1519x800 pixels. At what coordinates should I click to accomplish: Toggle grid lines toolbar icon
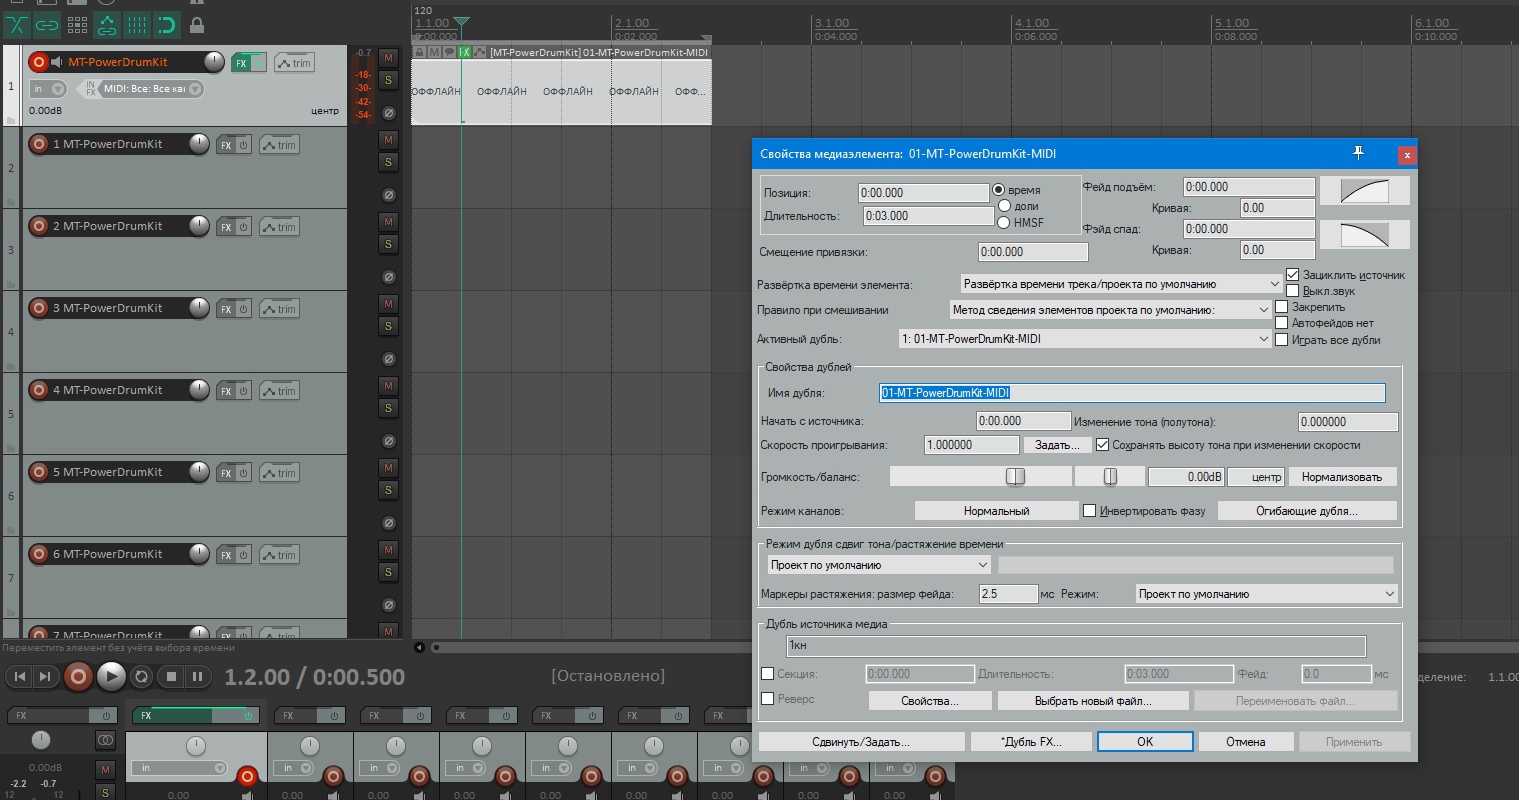point(137,24)
